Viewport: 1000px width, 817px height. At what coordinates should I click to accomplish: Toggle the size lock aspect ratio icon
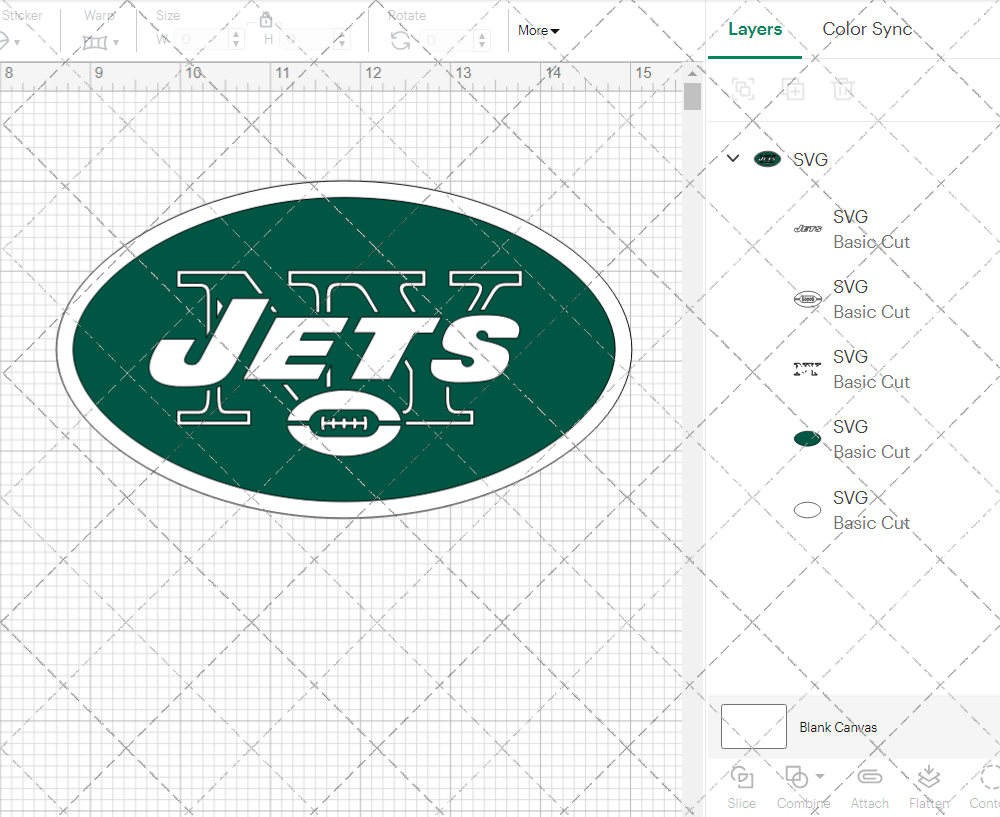(x=266, y=20)
